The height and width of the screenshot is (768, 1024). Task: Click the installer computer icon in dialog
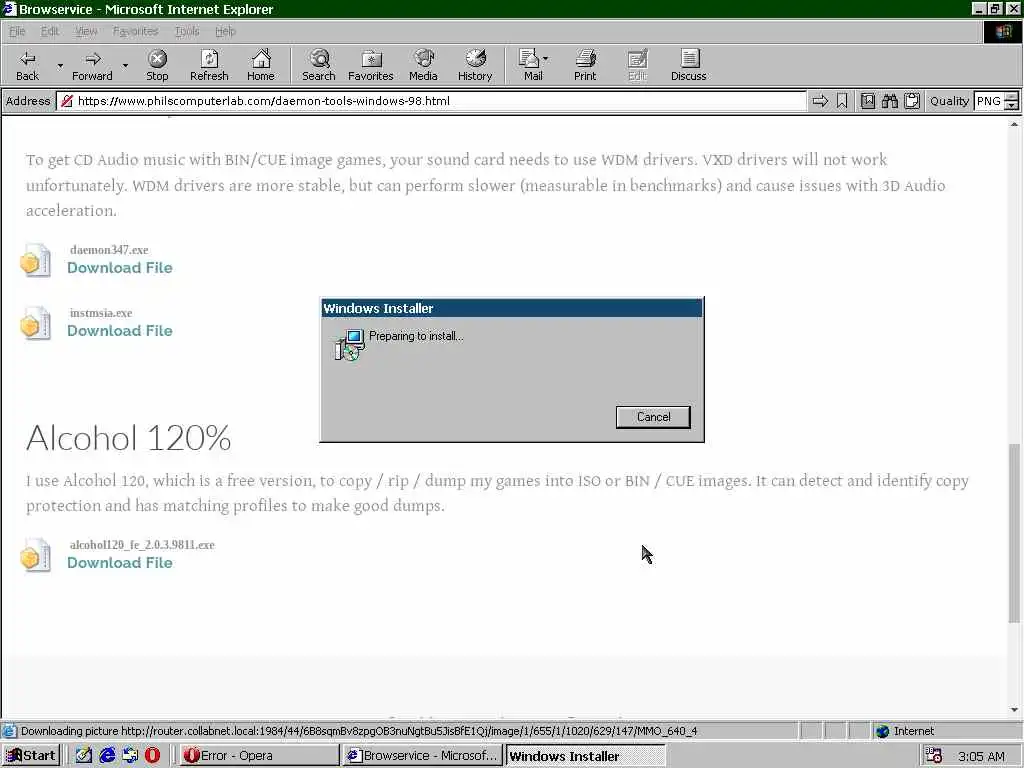349,344
